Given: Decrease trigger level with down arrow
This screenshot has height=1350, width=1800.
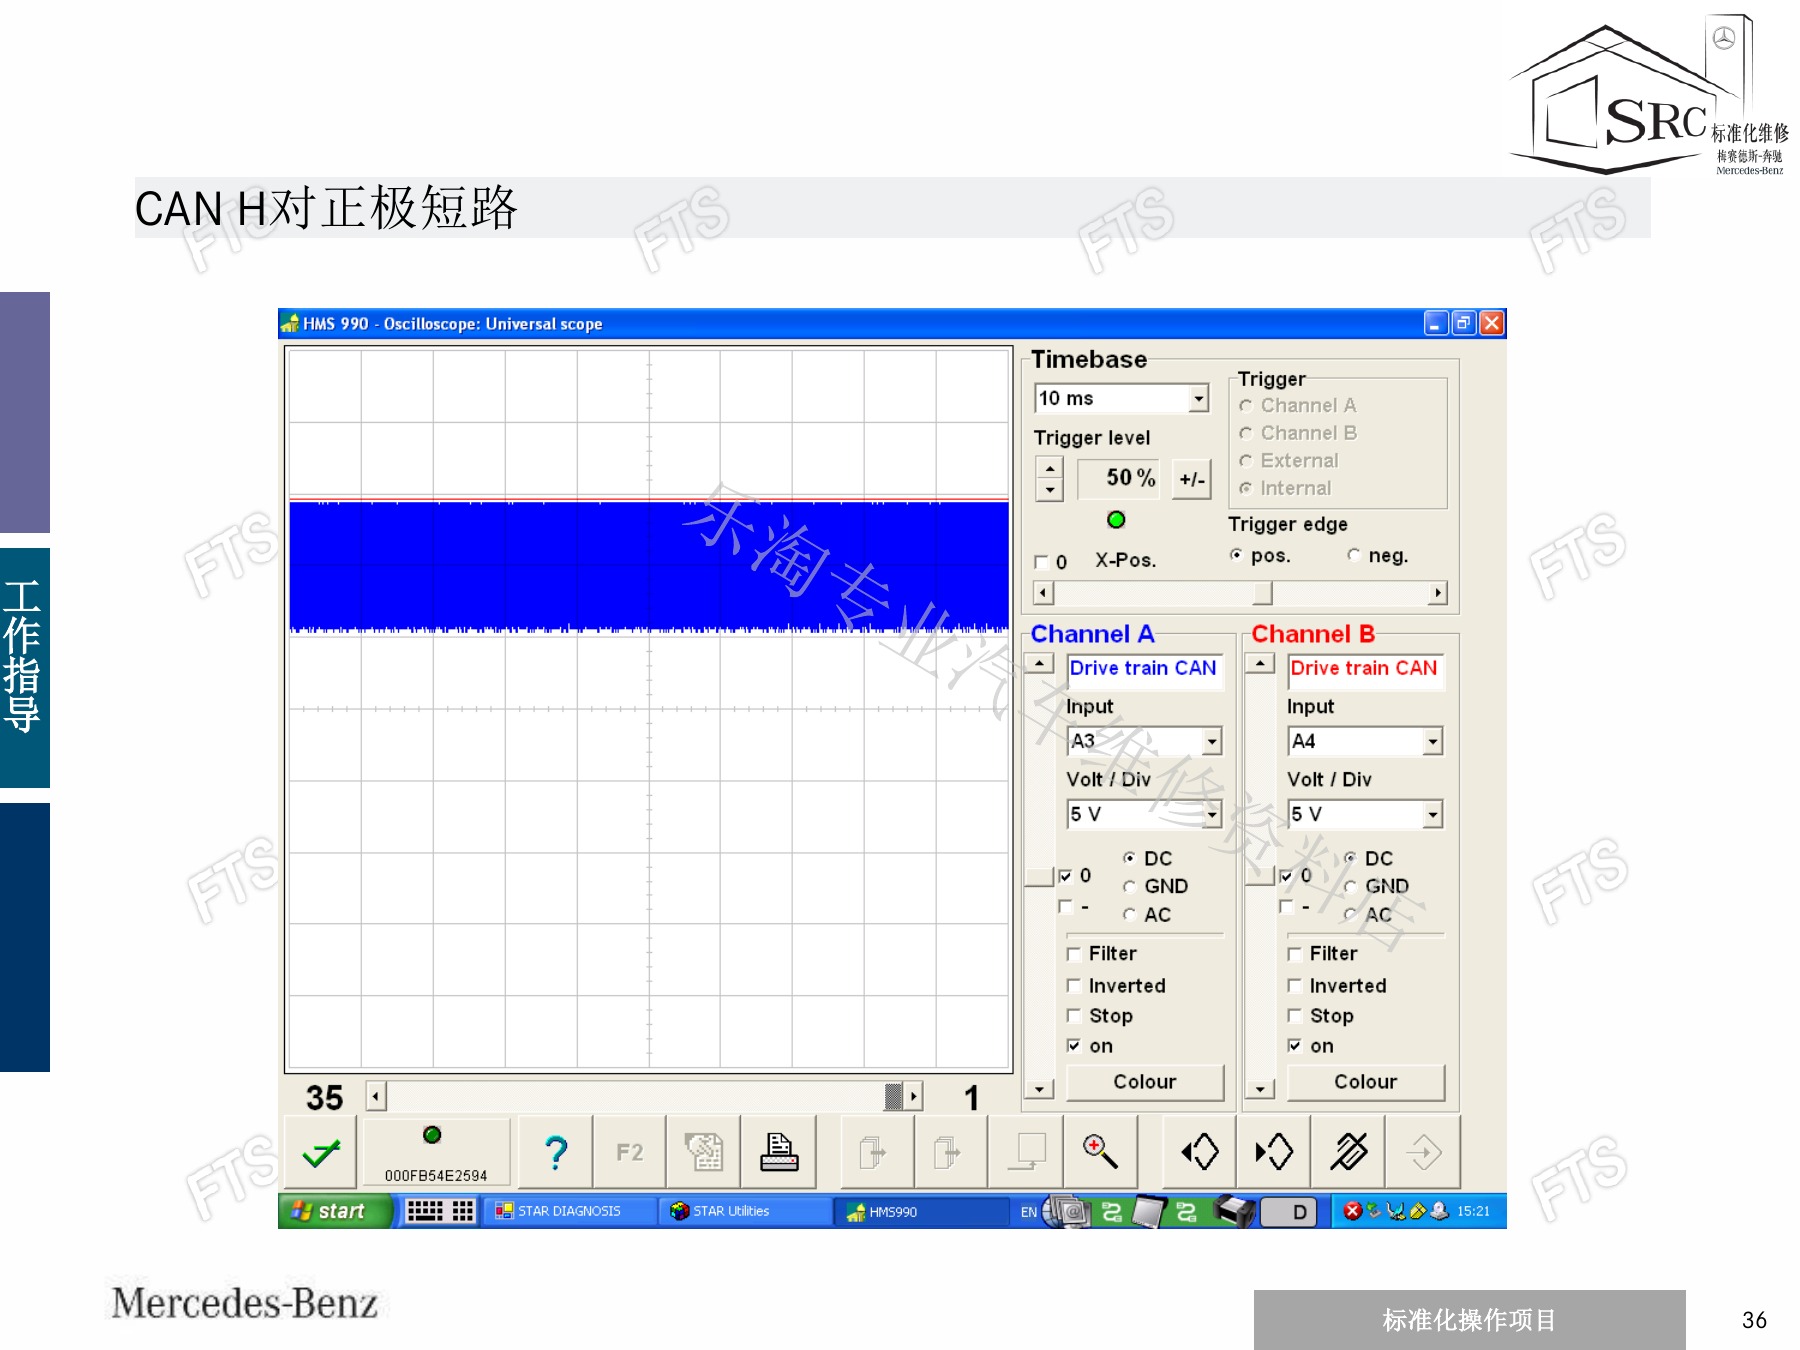Looking at the screenshot, I should 1049,490.
